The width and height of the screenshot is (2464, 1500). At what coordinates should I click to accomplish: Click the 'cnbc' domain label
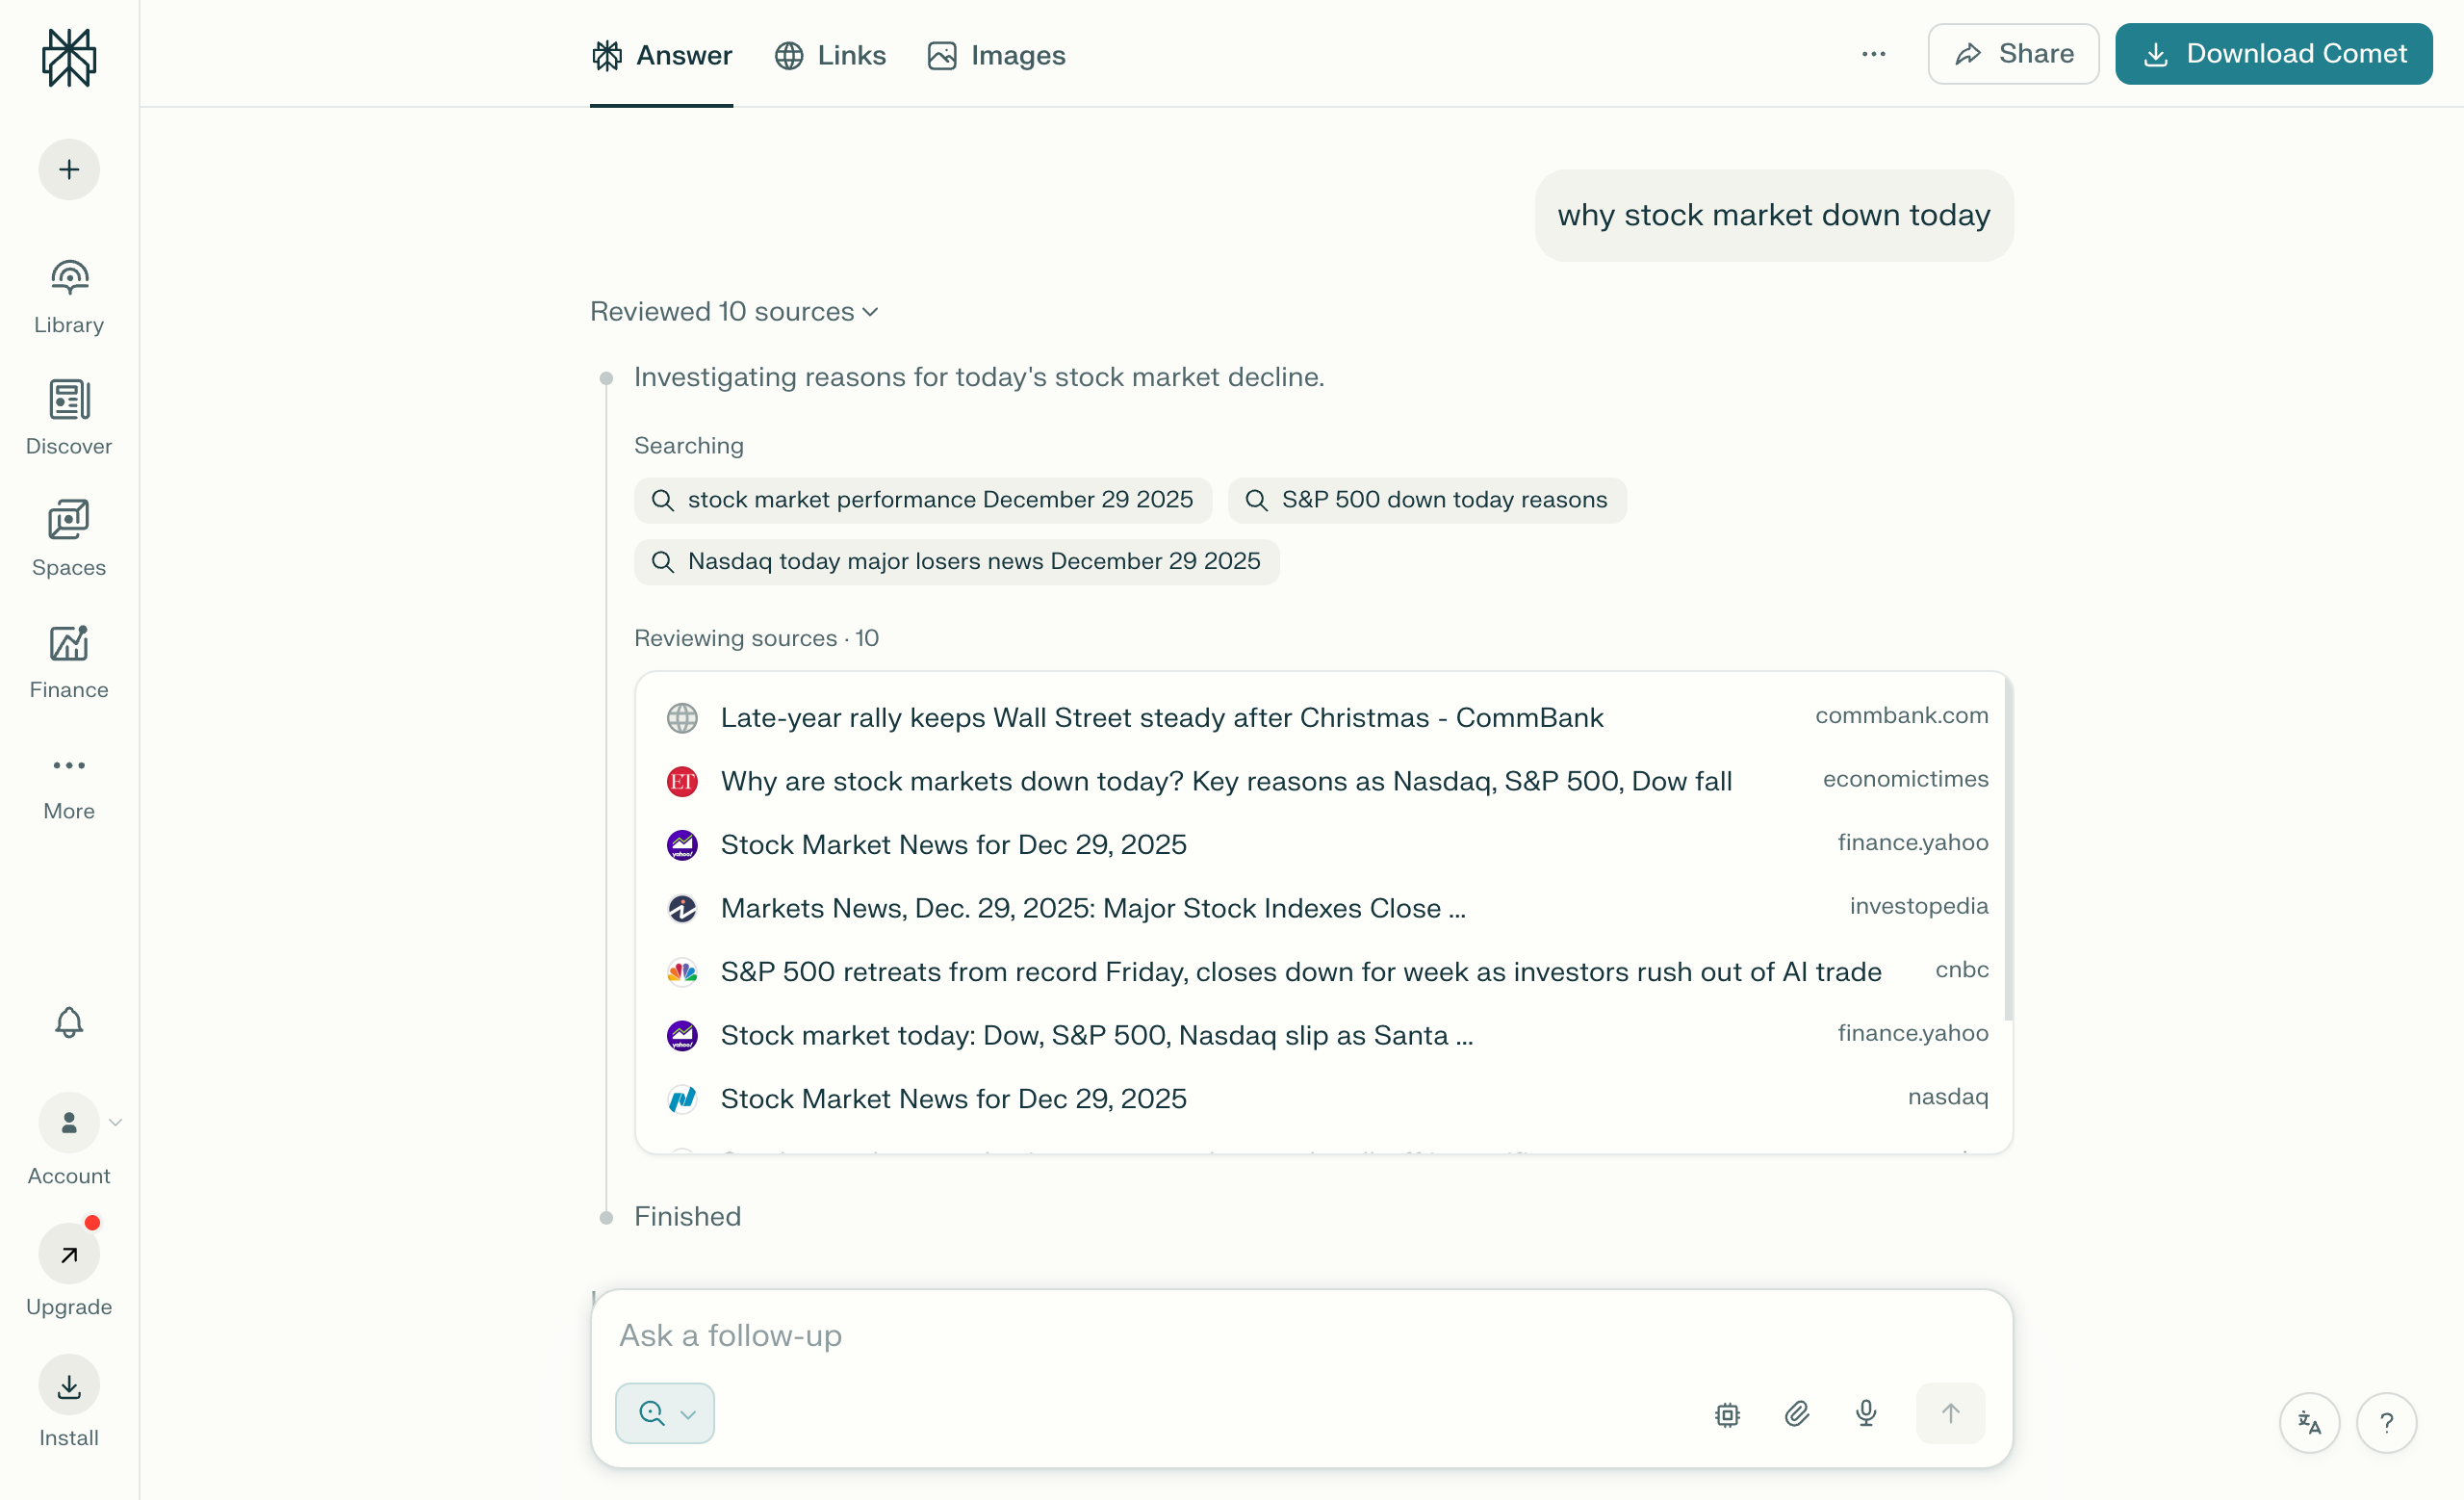pos(1962,969)
